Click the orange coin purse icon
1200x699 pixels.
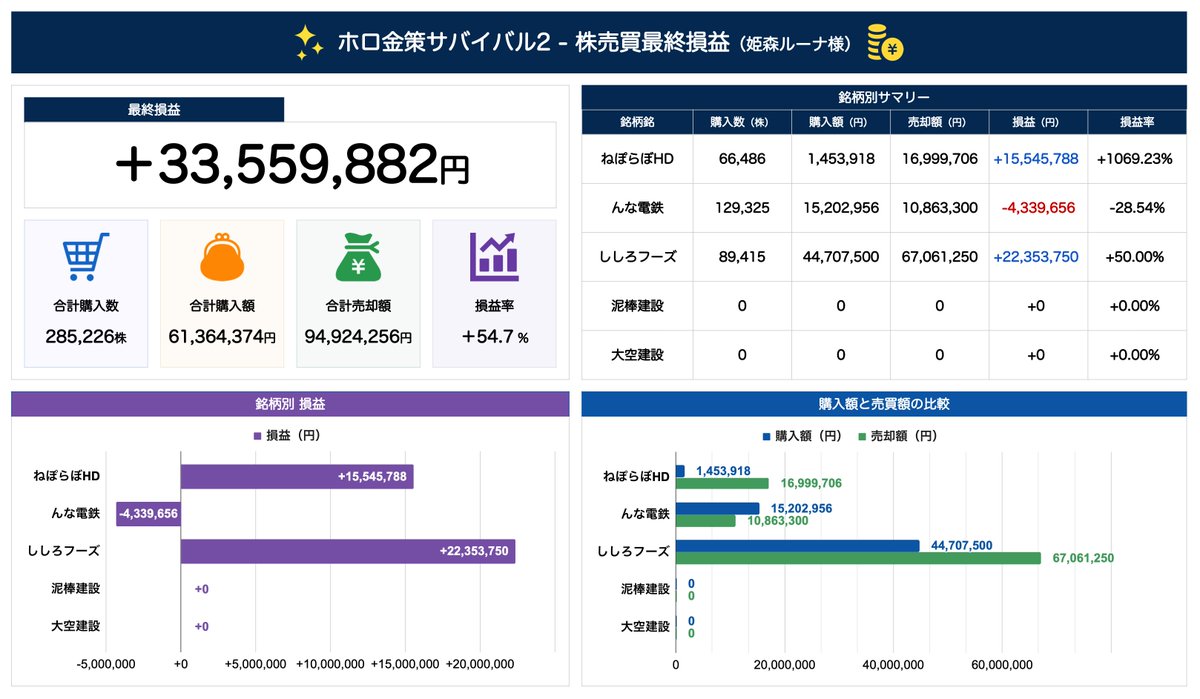coord(222,257)
